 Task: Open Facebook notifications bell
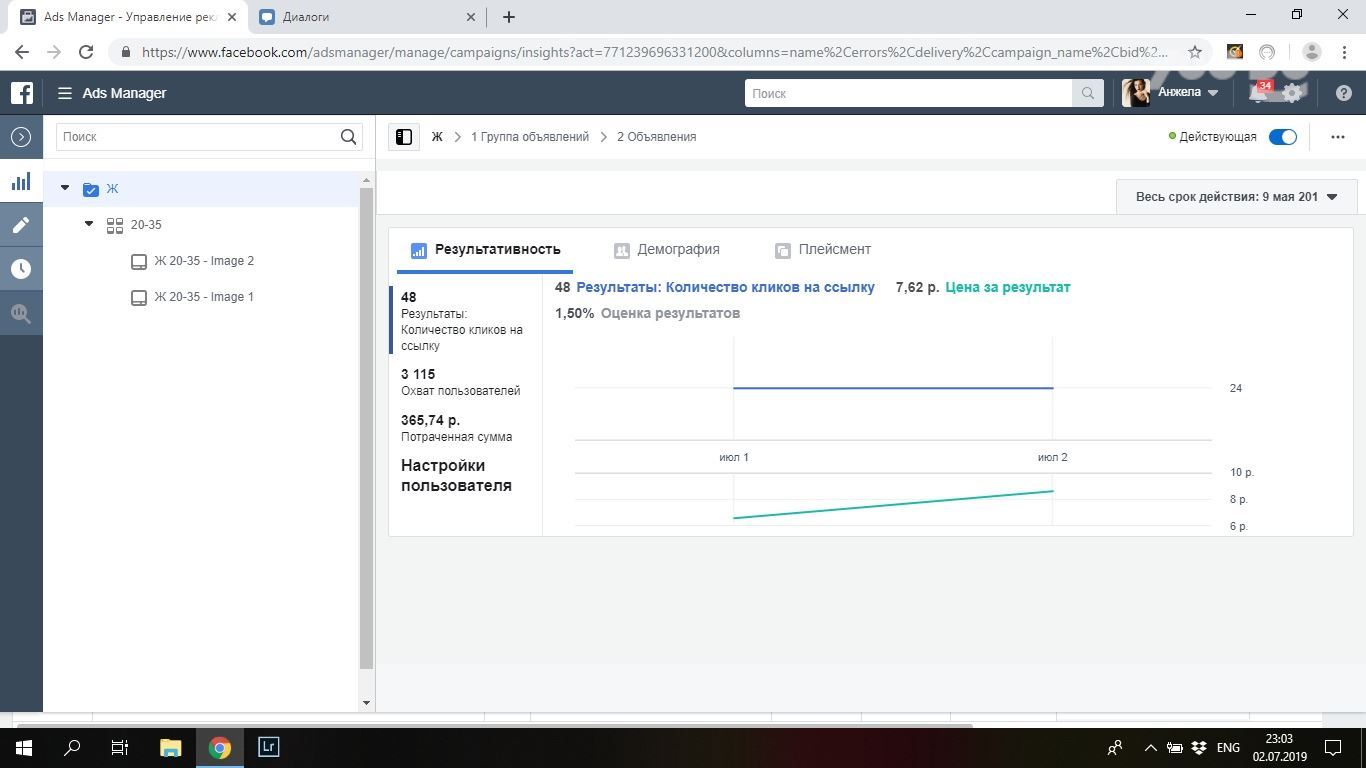tap(1258, 93)
